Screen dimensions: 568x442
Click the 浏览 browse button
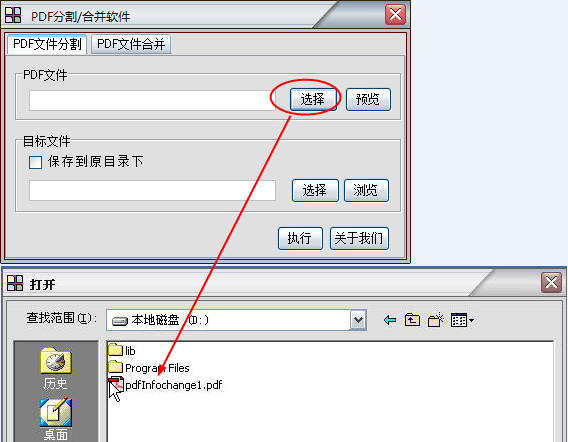pyautogui.click(x=366, y=190)
